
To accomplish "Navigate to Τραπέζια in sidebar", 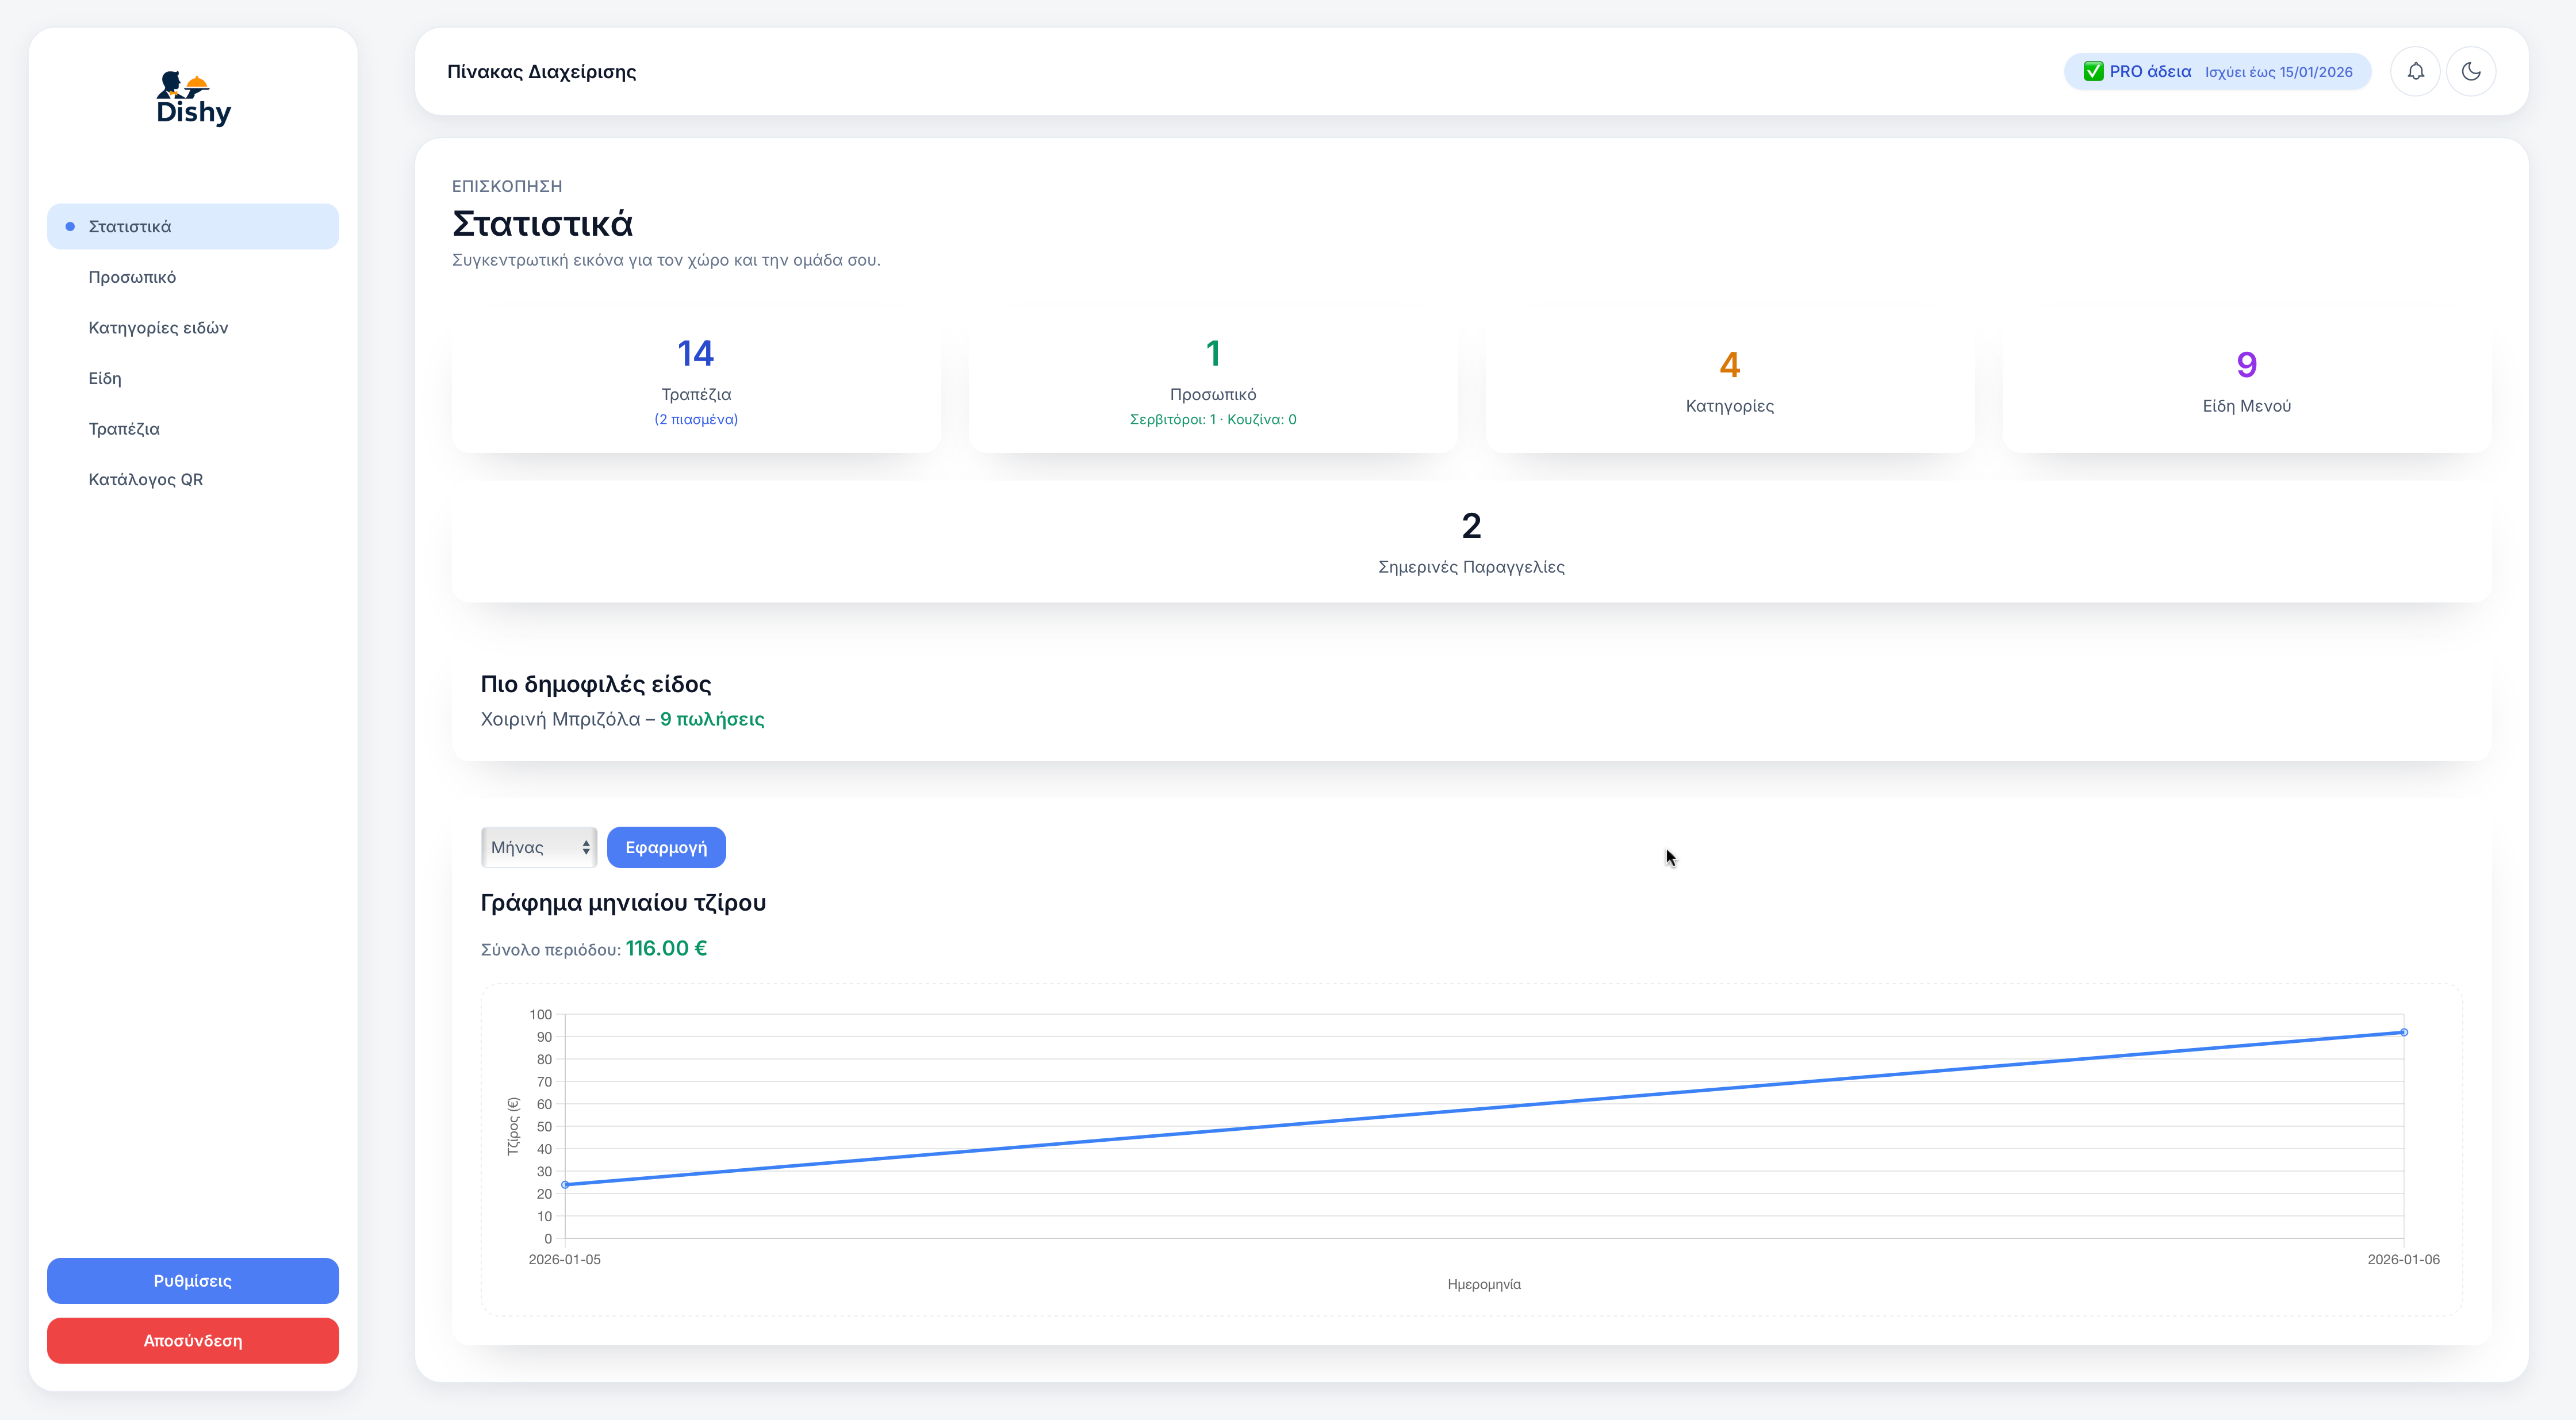I will pos(124,428).
